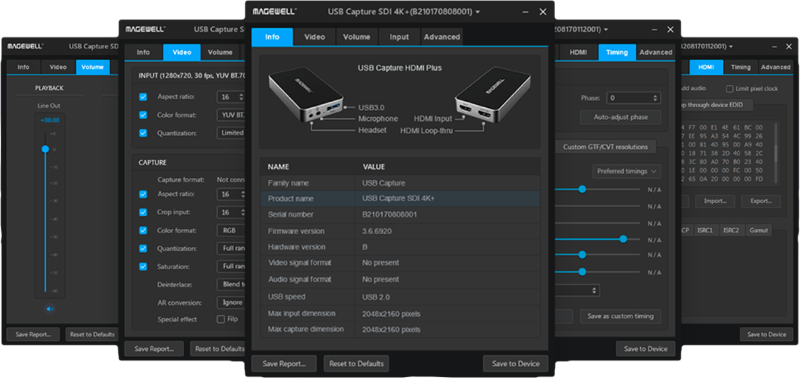The width and height of the screenshot is (800, 378).
Task: Switch to the Video tab in the front window
Action: click(x=315, y=37)
